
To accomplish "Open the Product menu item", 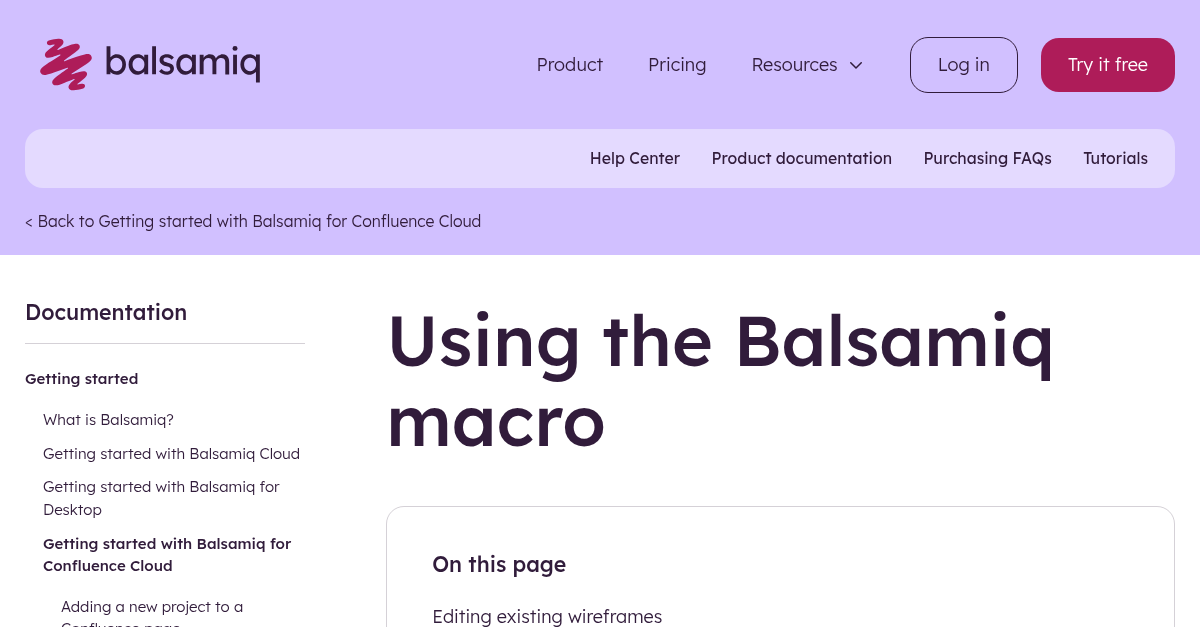I will pos(569,64).
